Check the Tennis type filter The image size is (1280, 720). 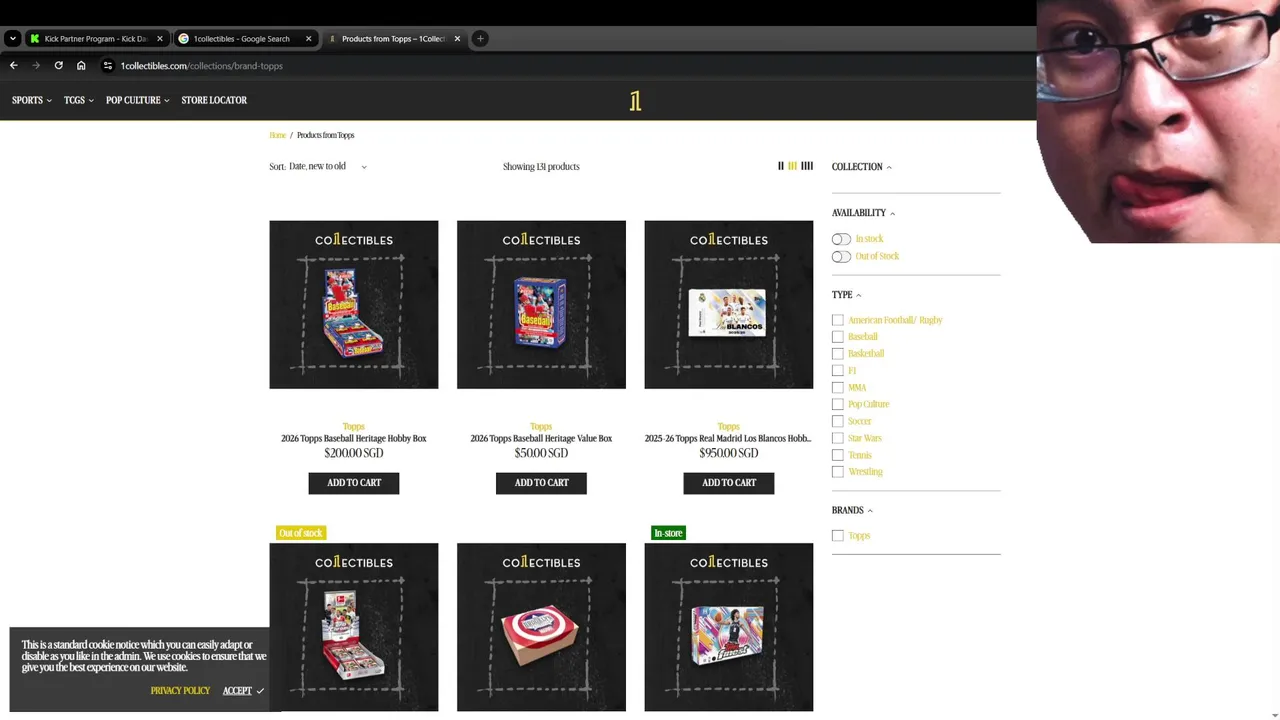[x=838, y=455]
